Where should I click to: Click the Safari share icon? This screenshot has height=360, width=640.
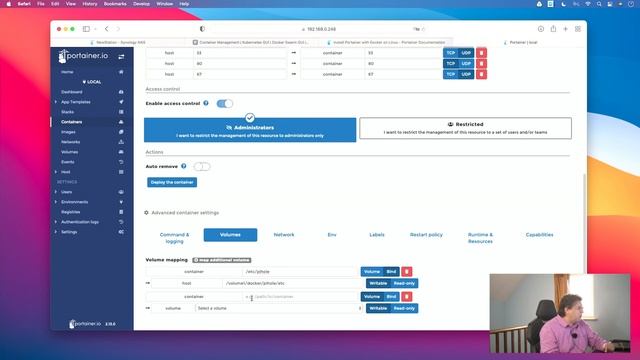[x=553, y=29]
